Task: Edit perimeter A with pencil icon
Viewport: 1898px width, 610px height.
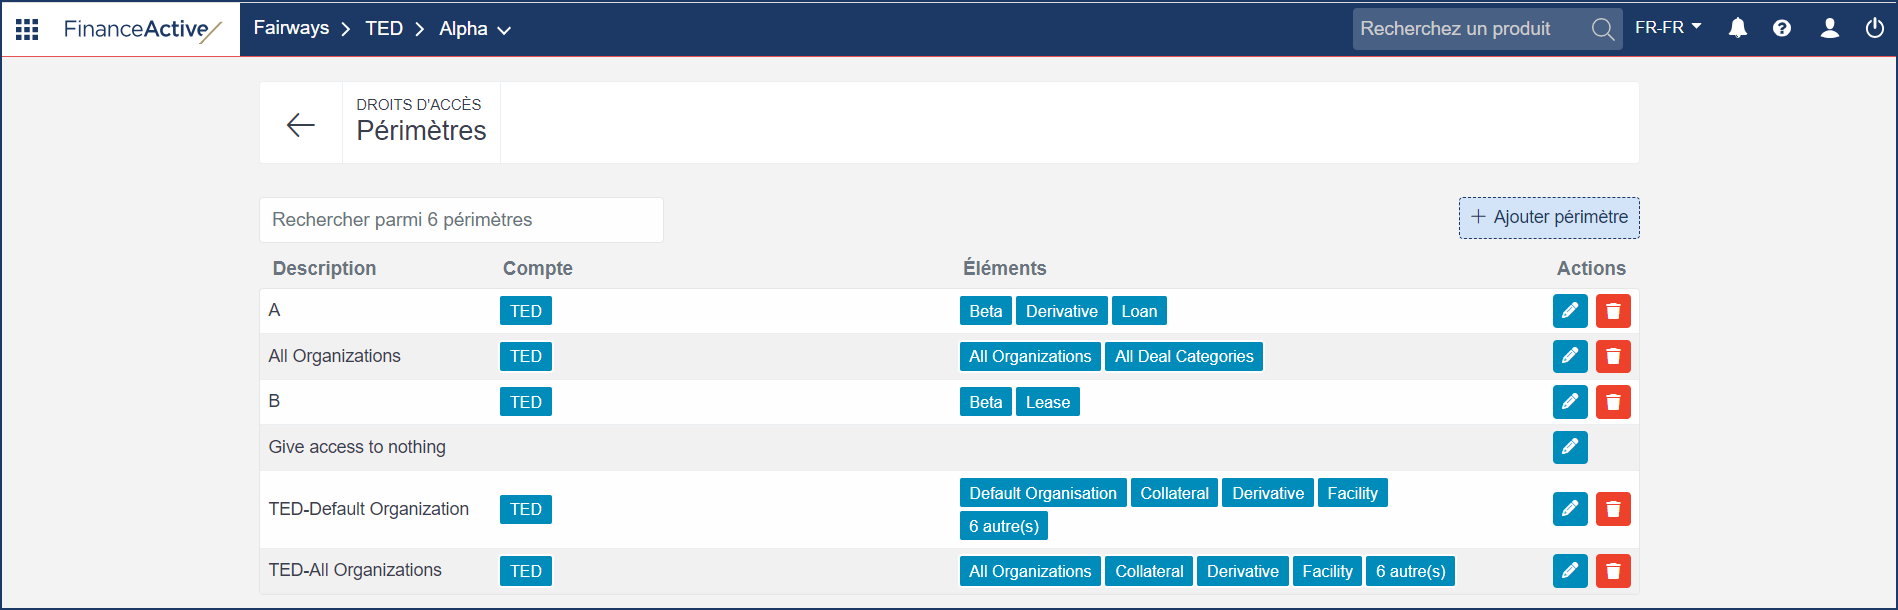Action: click(x=1570, y=311)
